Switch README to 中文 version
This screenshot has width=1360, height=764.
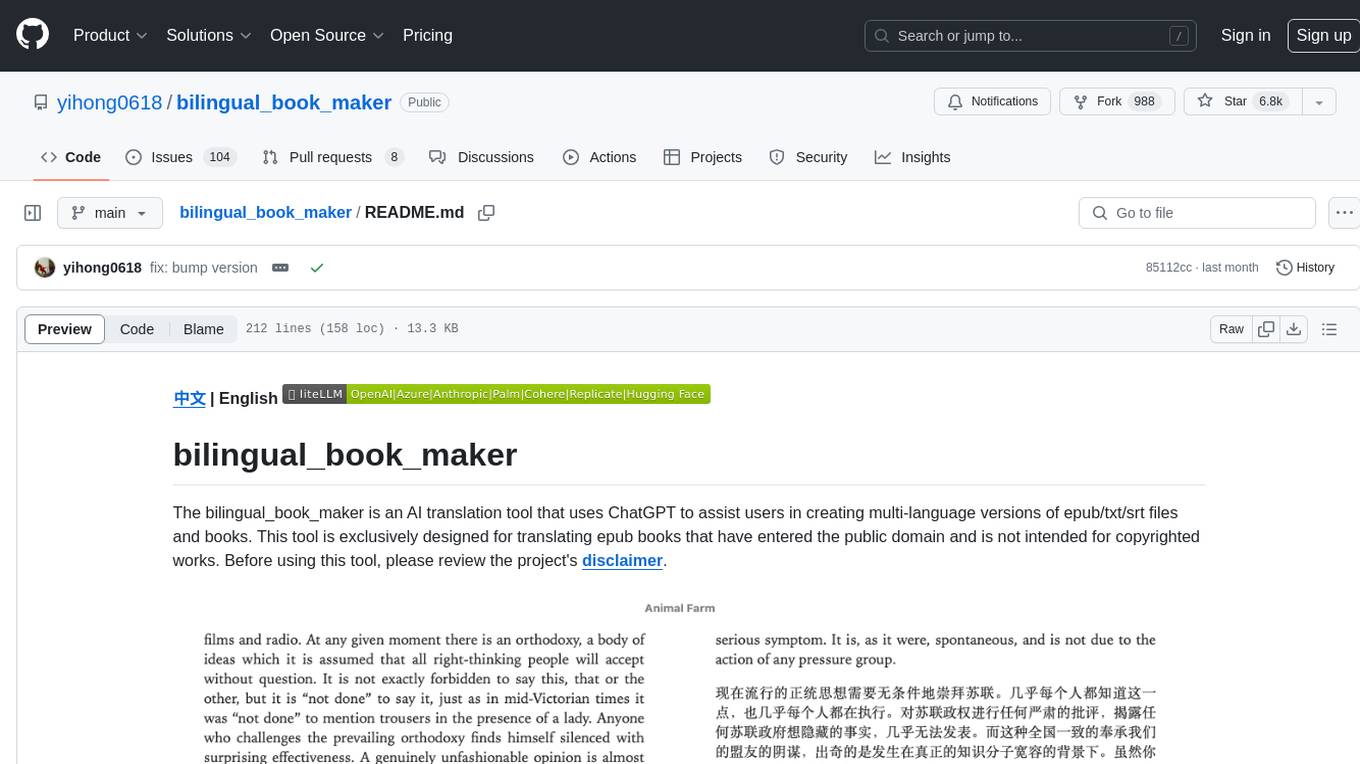(x=190, y=398)
